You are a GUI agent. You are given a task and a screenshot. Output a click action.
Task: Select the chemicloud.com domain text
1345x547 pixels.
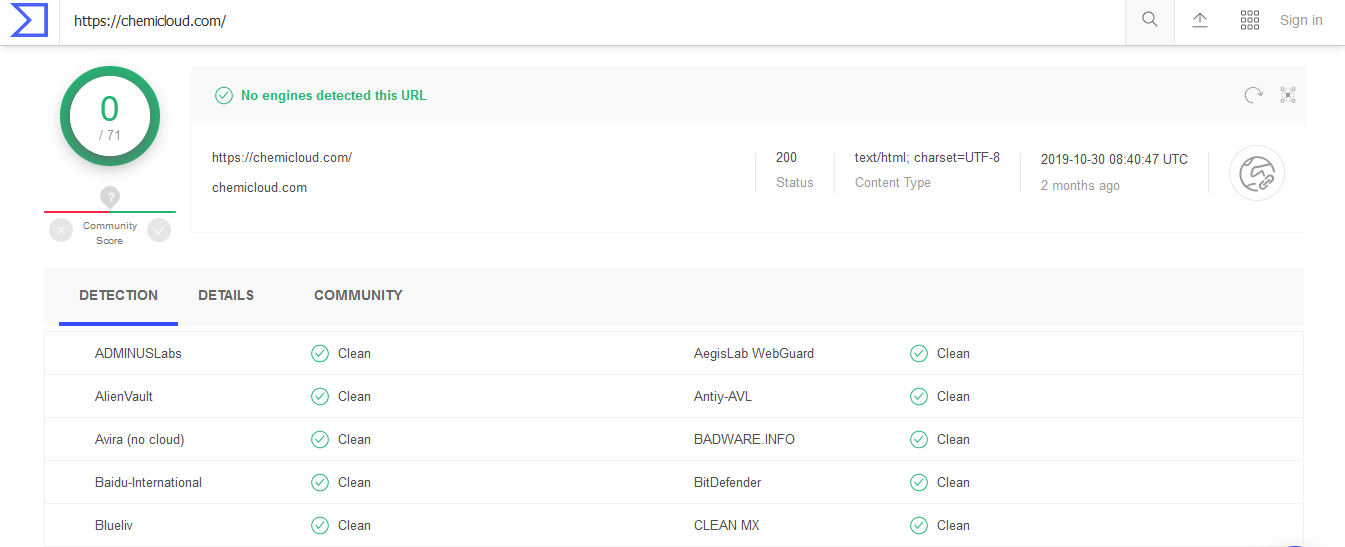pos(259,187)
